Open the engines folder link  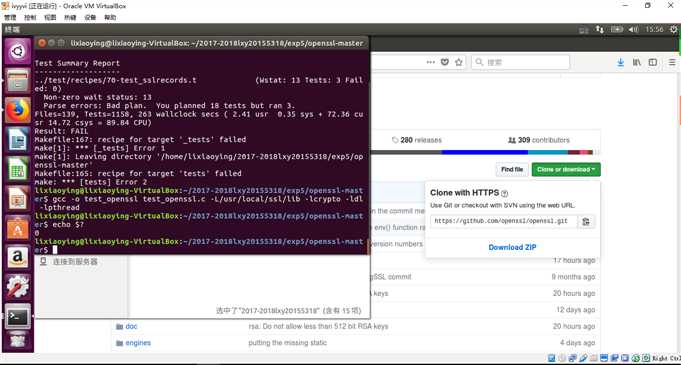coord(138,343)
